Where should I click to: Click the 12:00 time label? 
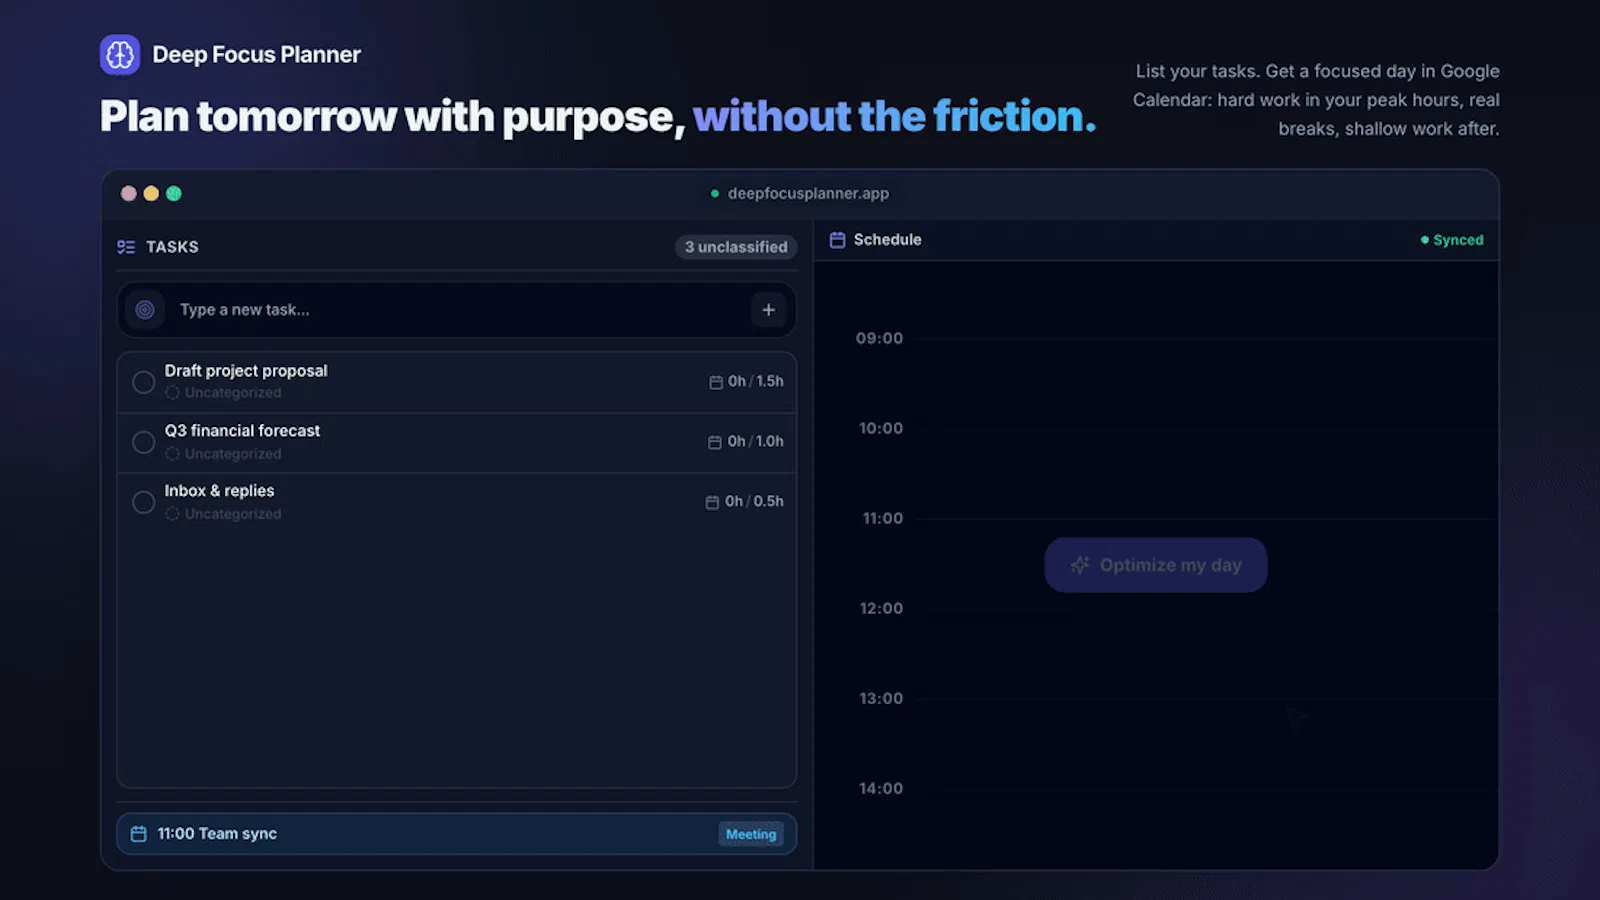pos(881,608)
